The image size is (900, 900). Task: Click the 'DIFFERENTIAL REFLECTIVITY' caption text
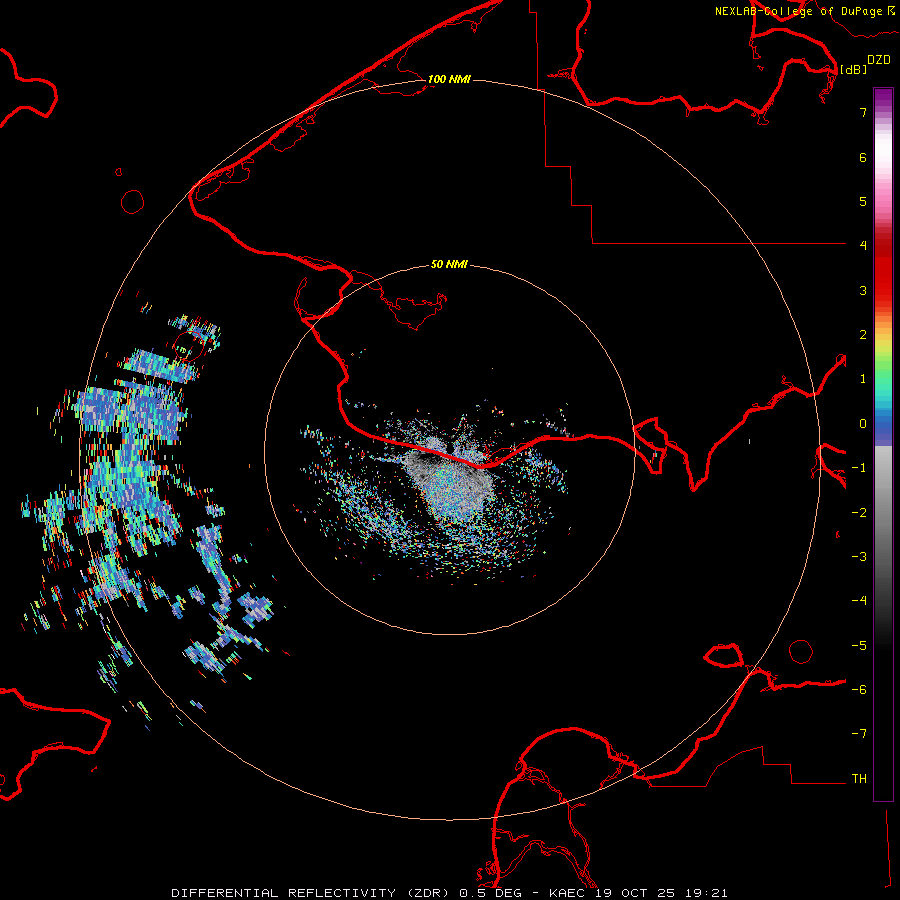pyautogui.click(x=284, y=893)
